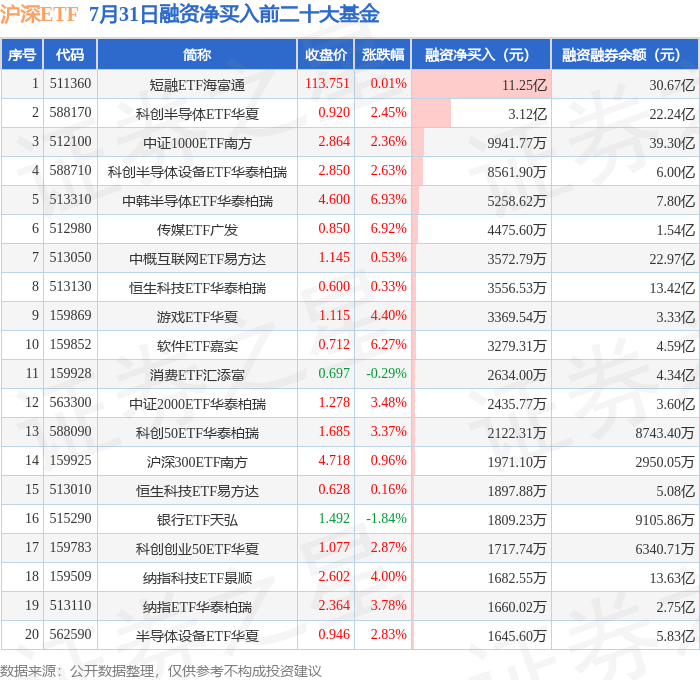This screenshot has width=700, height=680.
Task: Click the 代码 column header
Action: (x=70, y=54)
